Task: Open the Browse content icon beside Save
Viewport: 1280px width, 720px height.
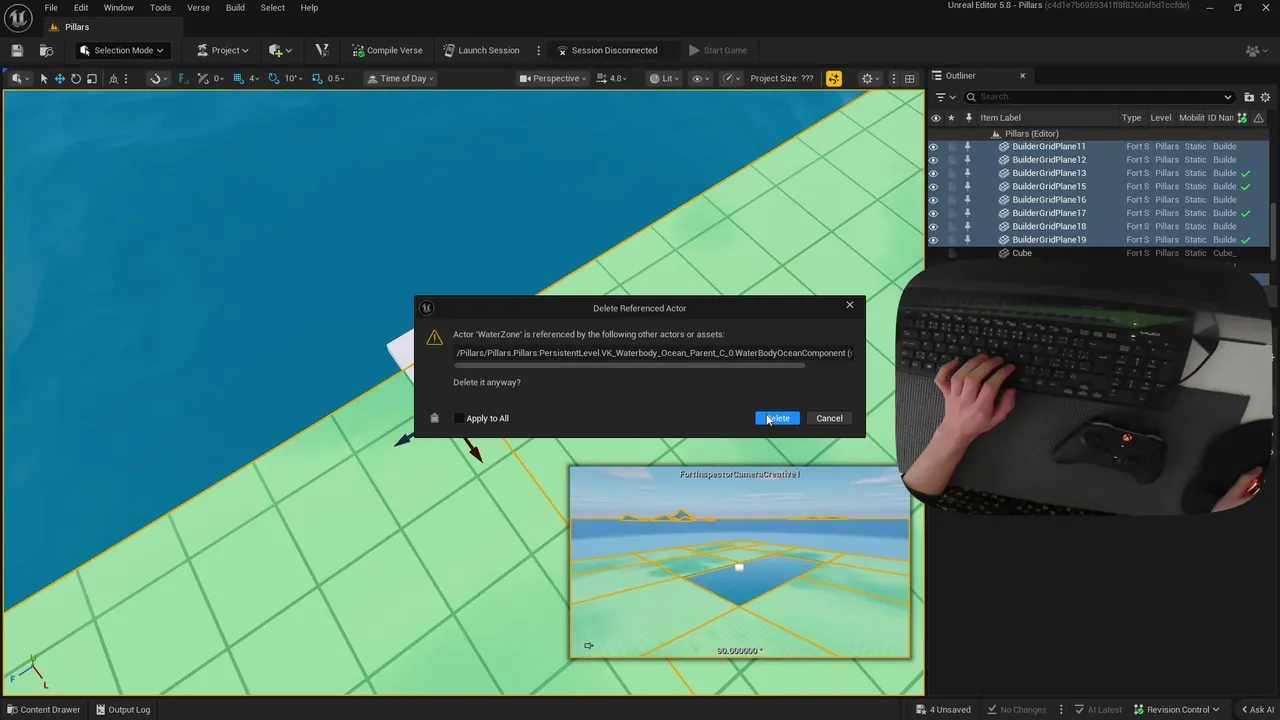Action: click(x=46, y=50)
